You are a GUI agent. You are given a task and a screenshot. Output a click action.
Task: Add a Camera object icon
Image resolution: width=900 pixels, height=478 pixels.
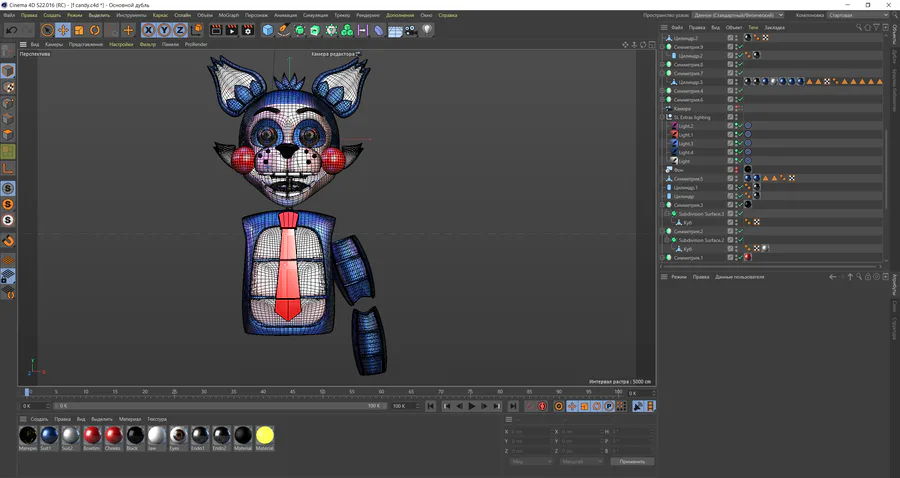[411, 30]
